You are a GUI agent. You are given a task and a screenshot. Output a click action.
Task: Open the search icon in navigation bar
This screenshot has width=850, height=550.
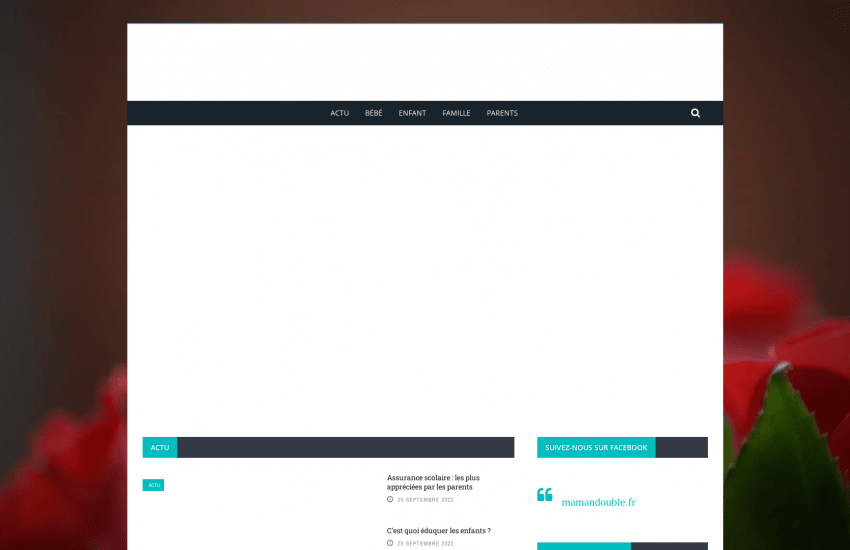[695, 113]
